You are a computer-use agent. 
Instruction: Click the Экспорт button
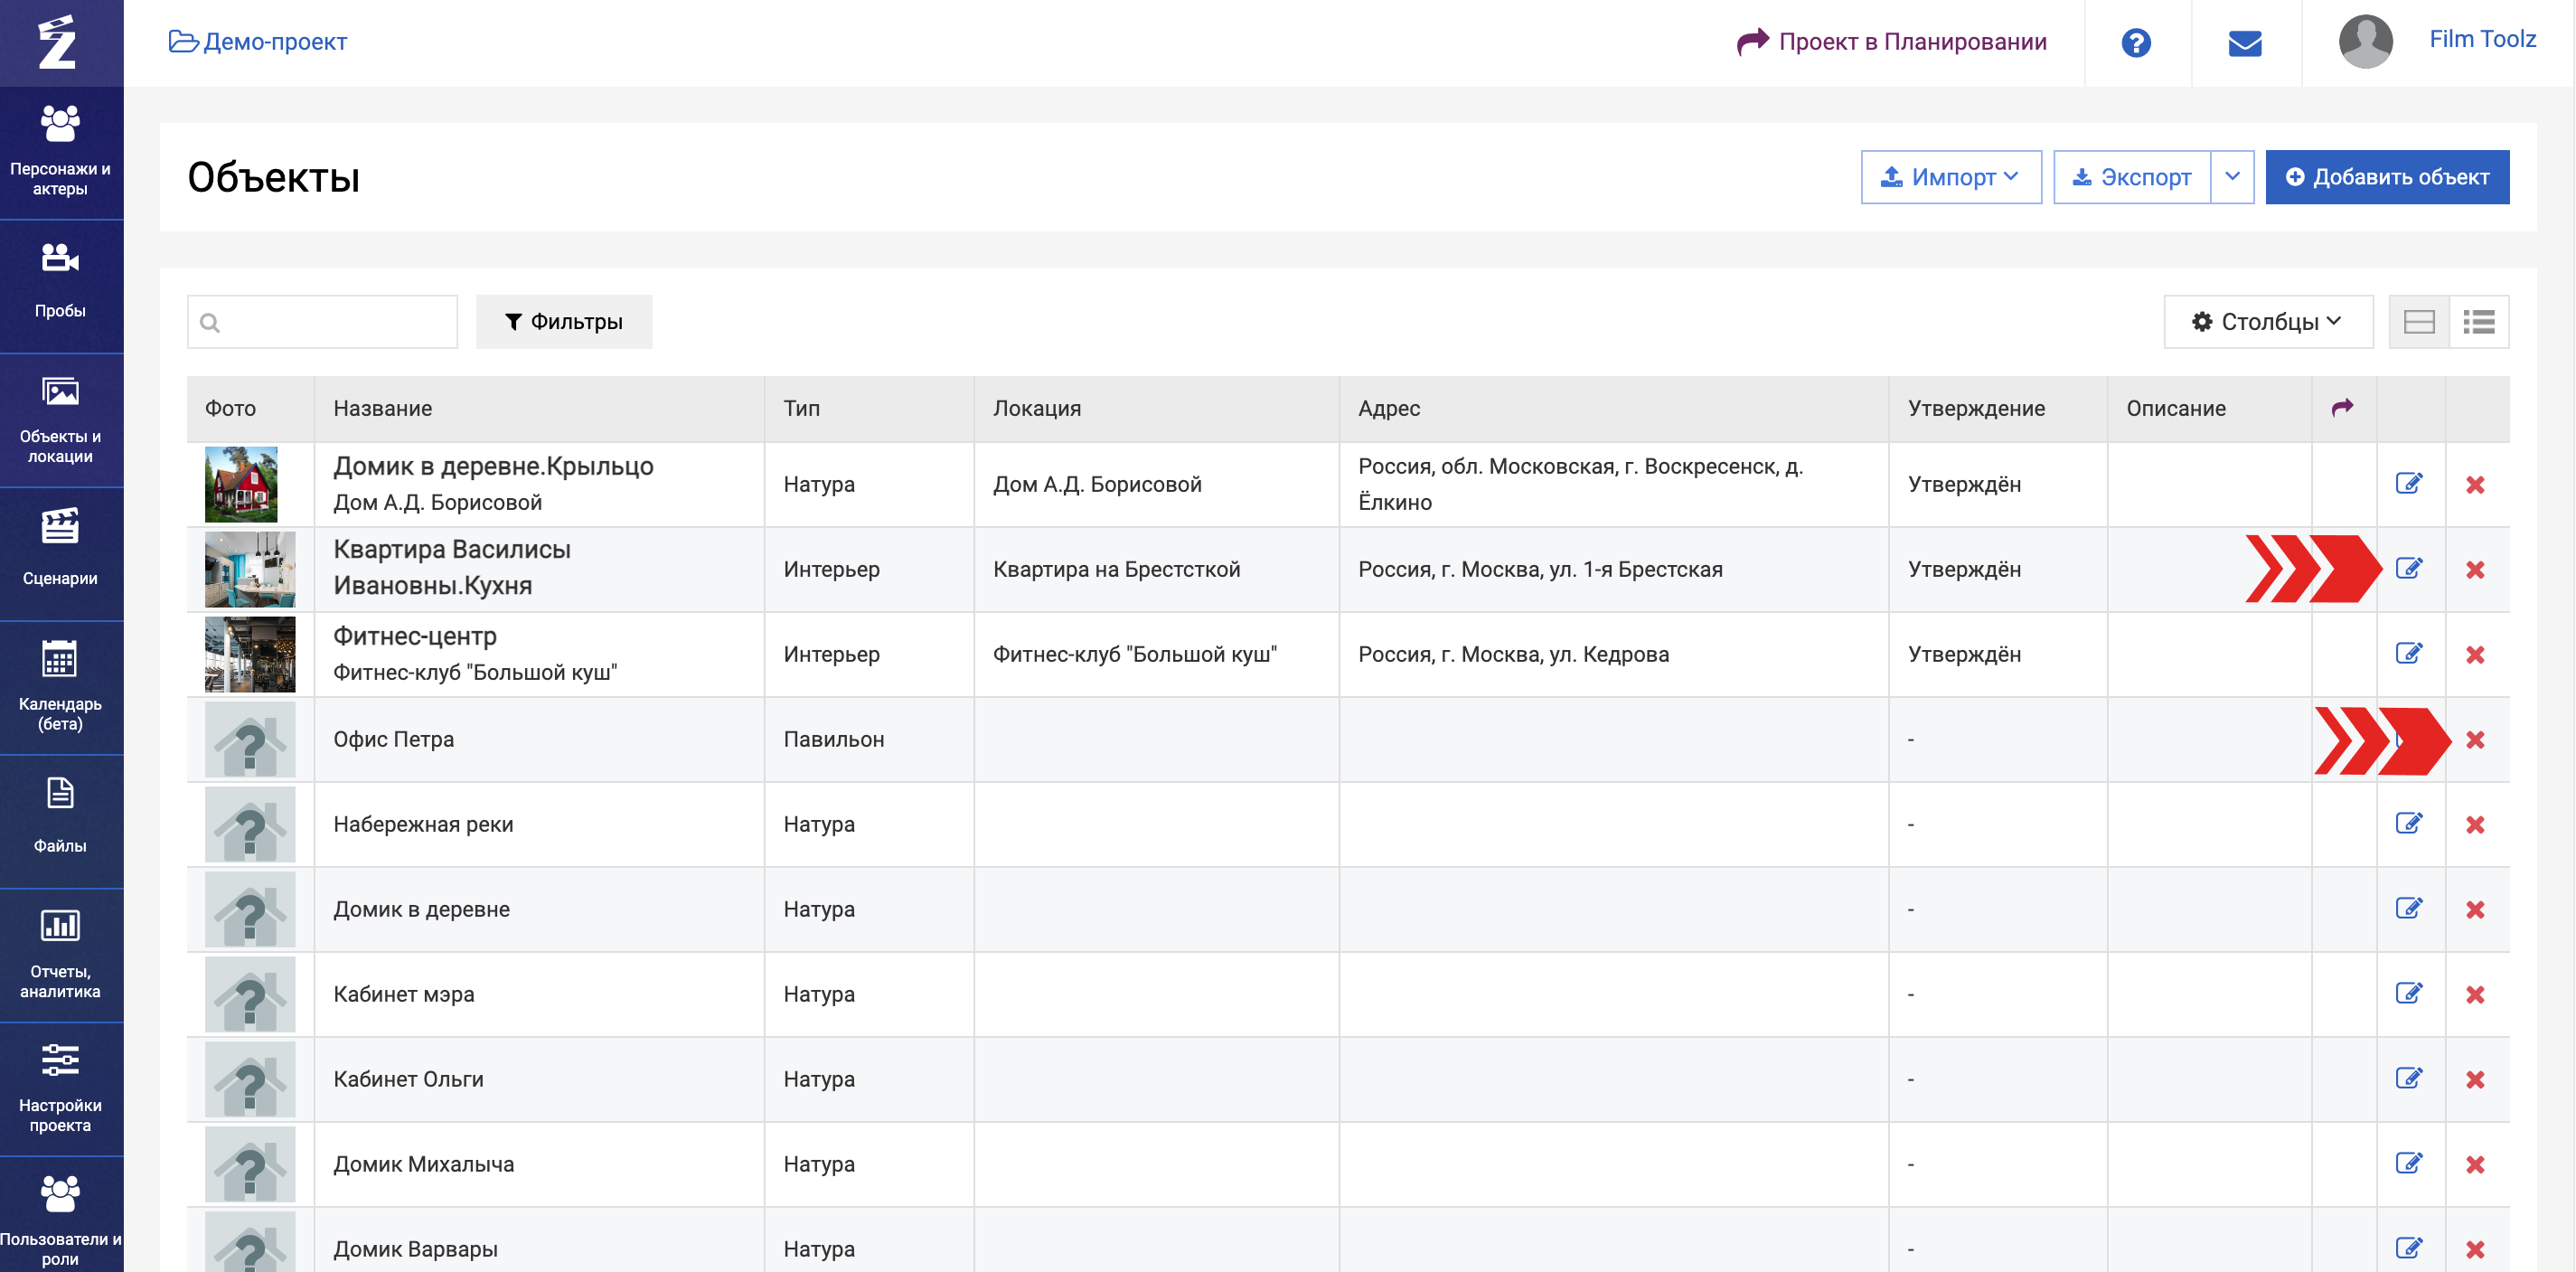(2132, 177)
